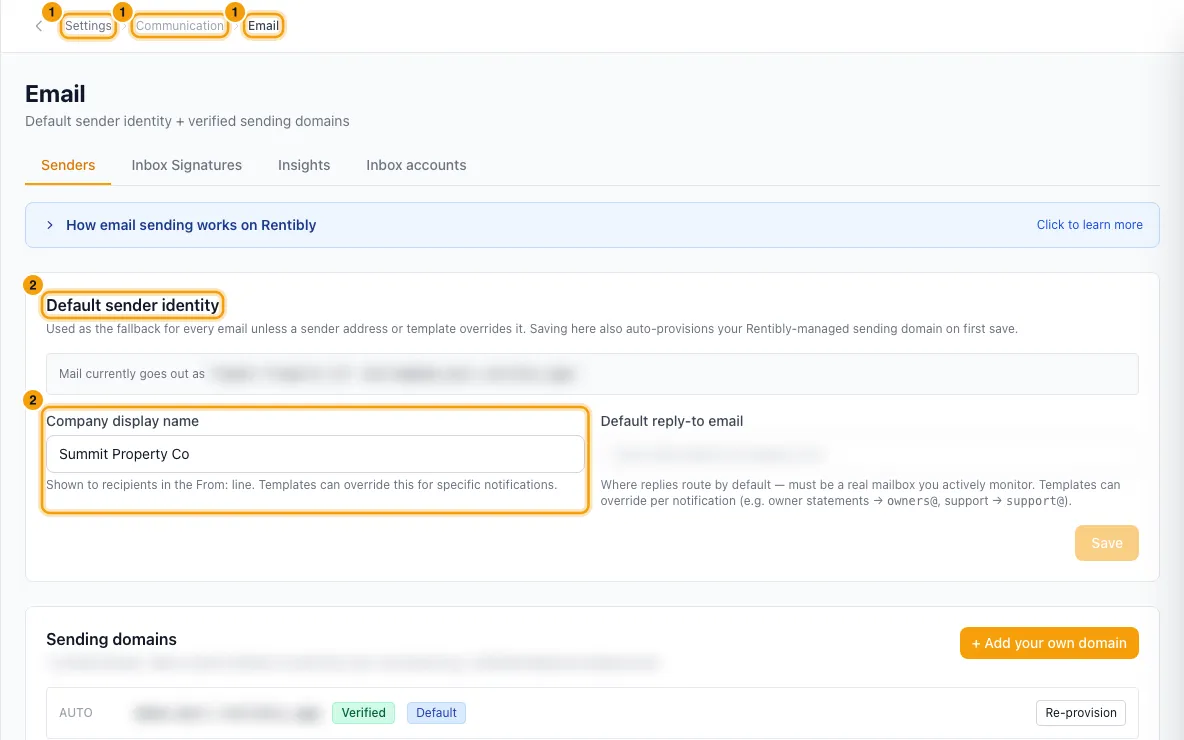Open the Insights tab
Viewport: 1184px width, 740px height.
tap(304, 165)
